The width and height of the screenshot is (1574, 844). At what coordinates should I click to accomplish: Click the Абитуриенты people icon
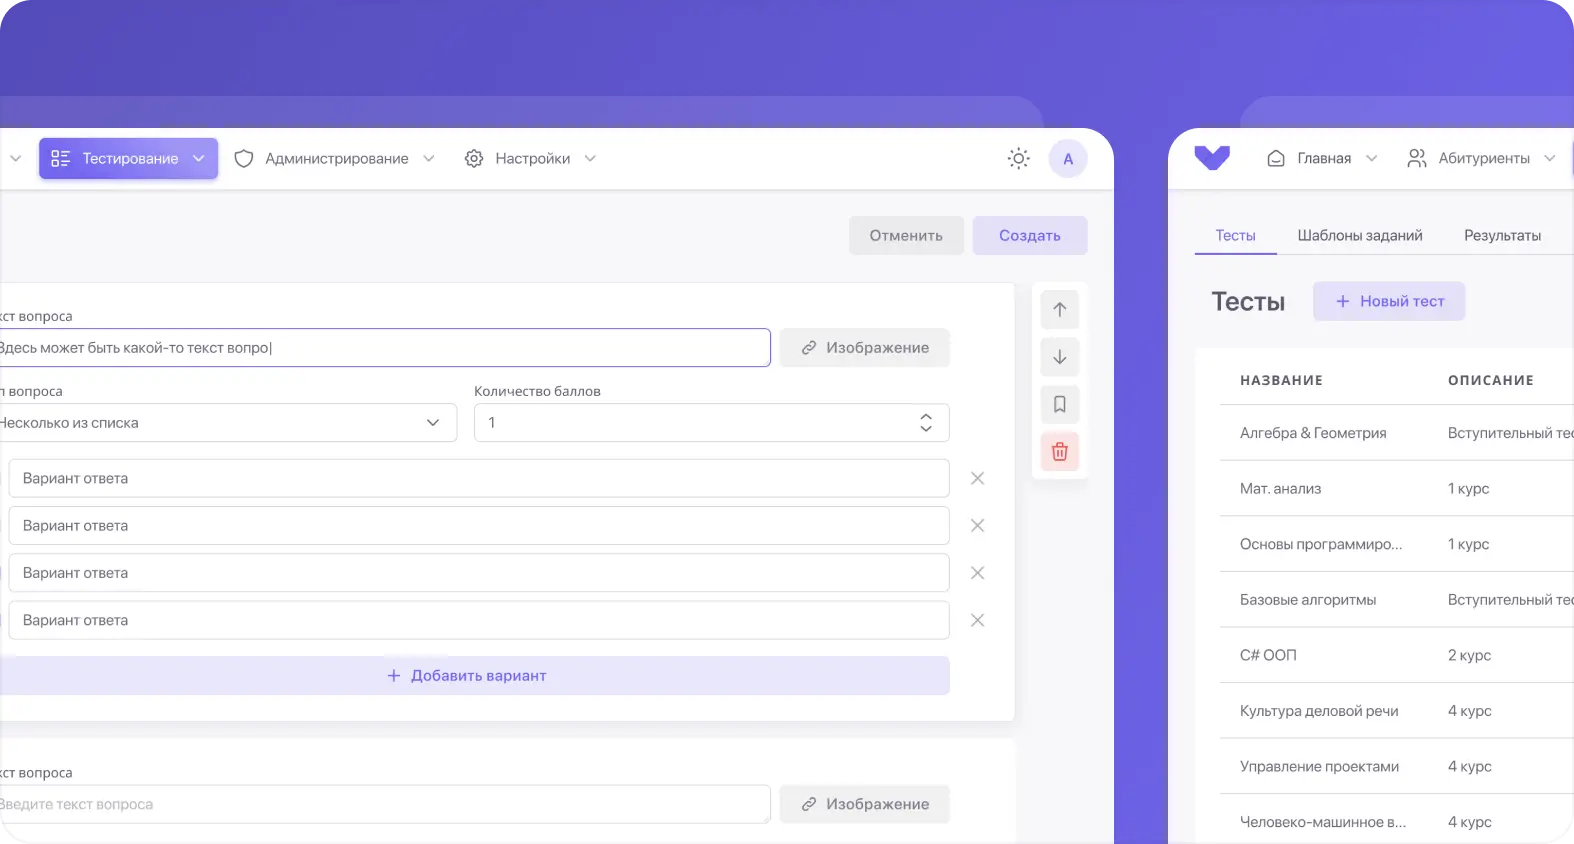(1417, 158)
